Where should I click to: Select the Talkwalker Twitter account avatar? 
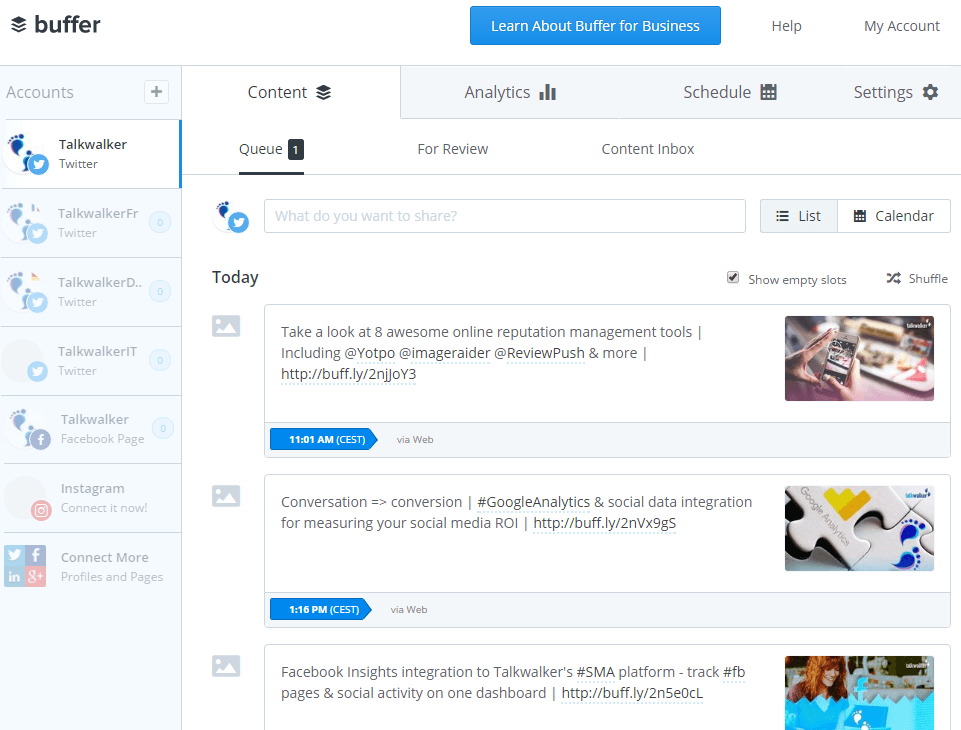pos(26,153)
